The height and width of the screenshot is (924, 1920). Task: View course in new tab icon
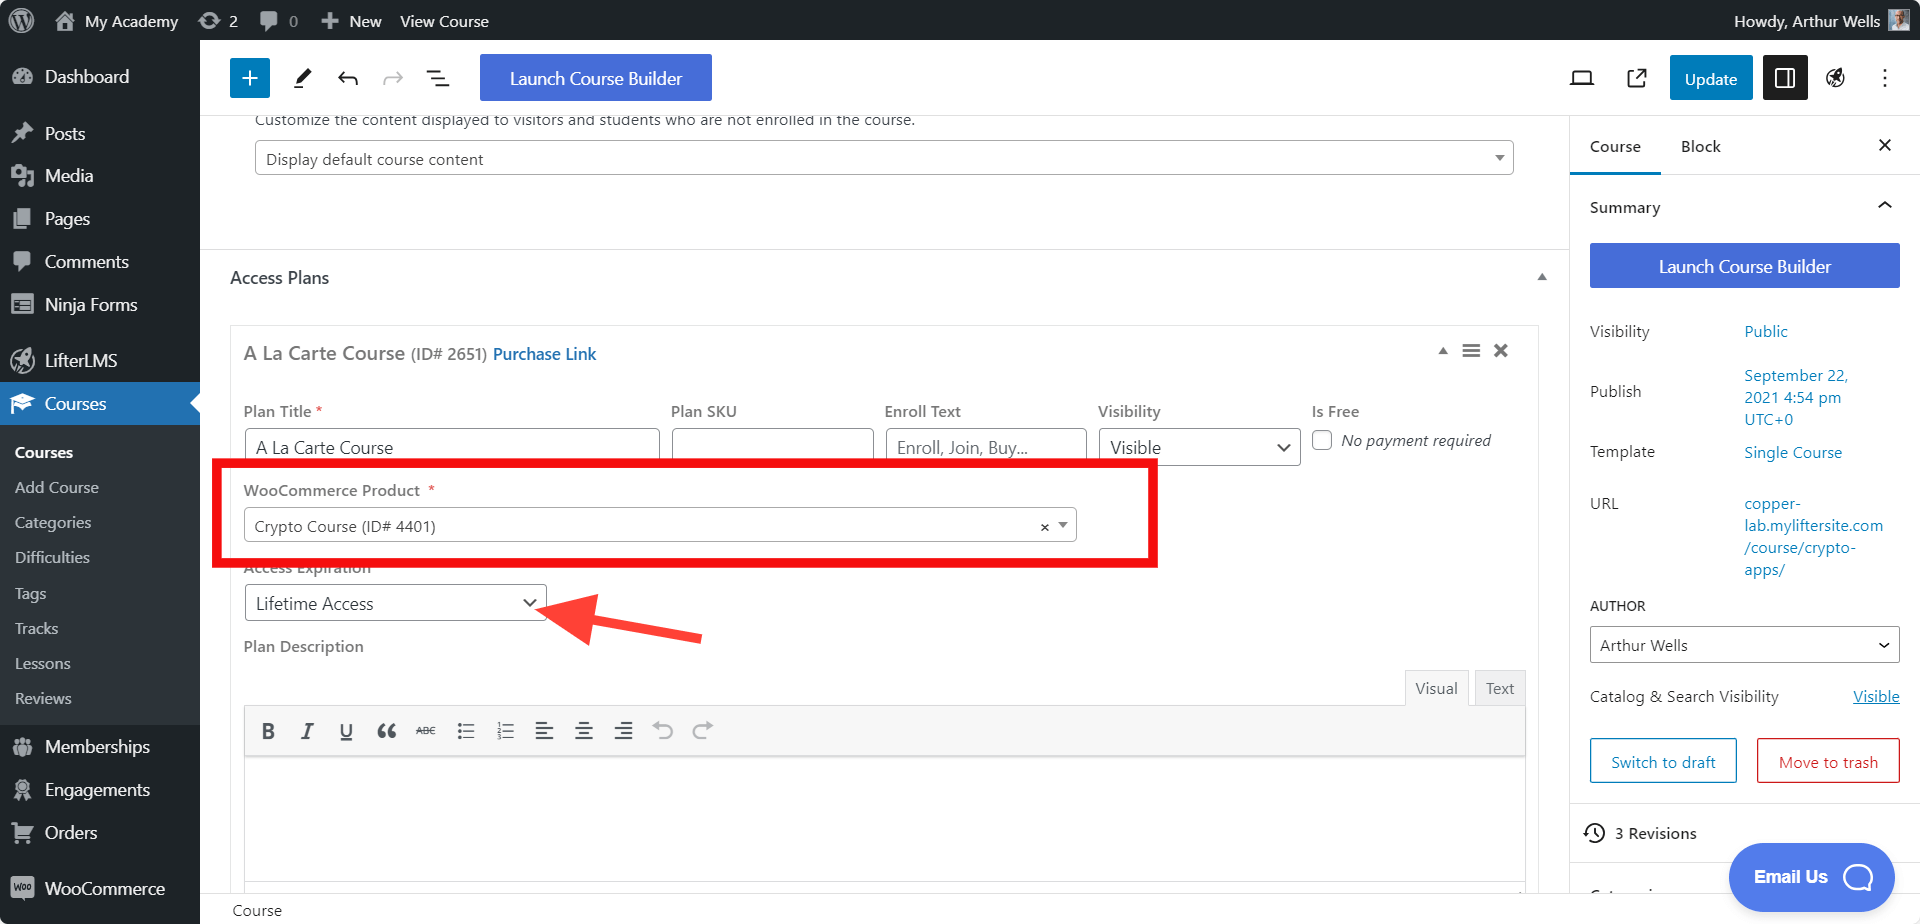pos(1637,78)
